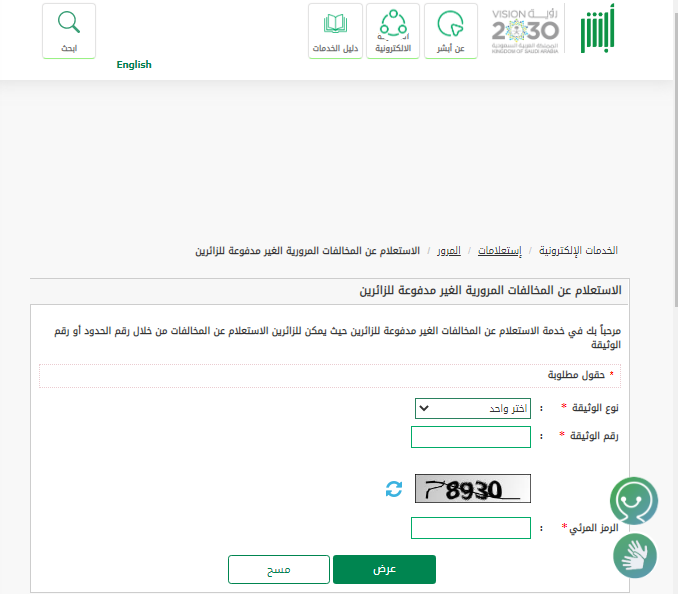Switch the site language to English
This screenshot has width=678, height=594.
click(x=133, y=65)
